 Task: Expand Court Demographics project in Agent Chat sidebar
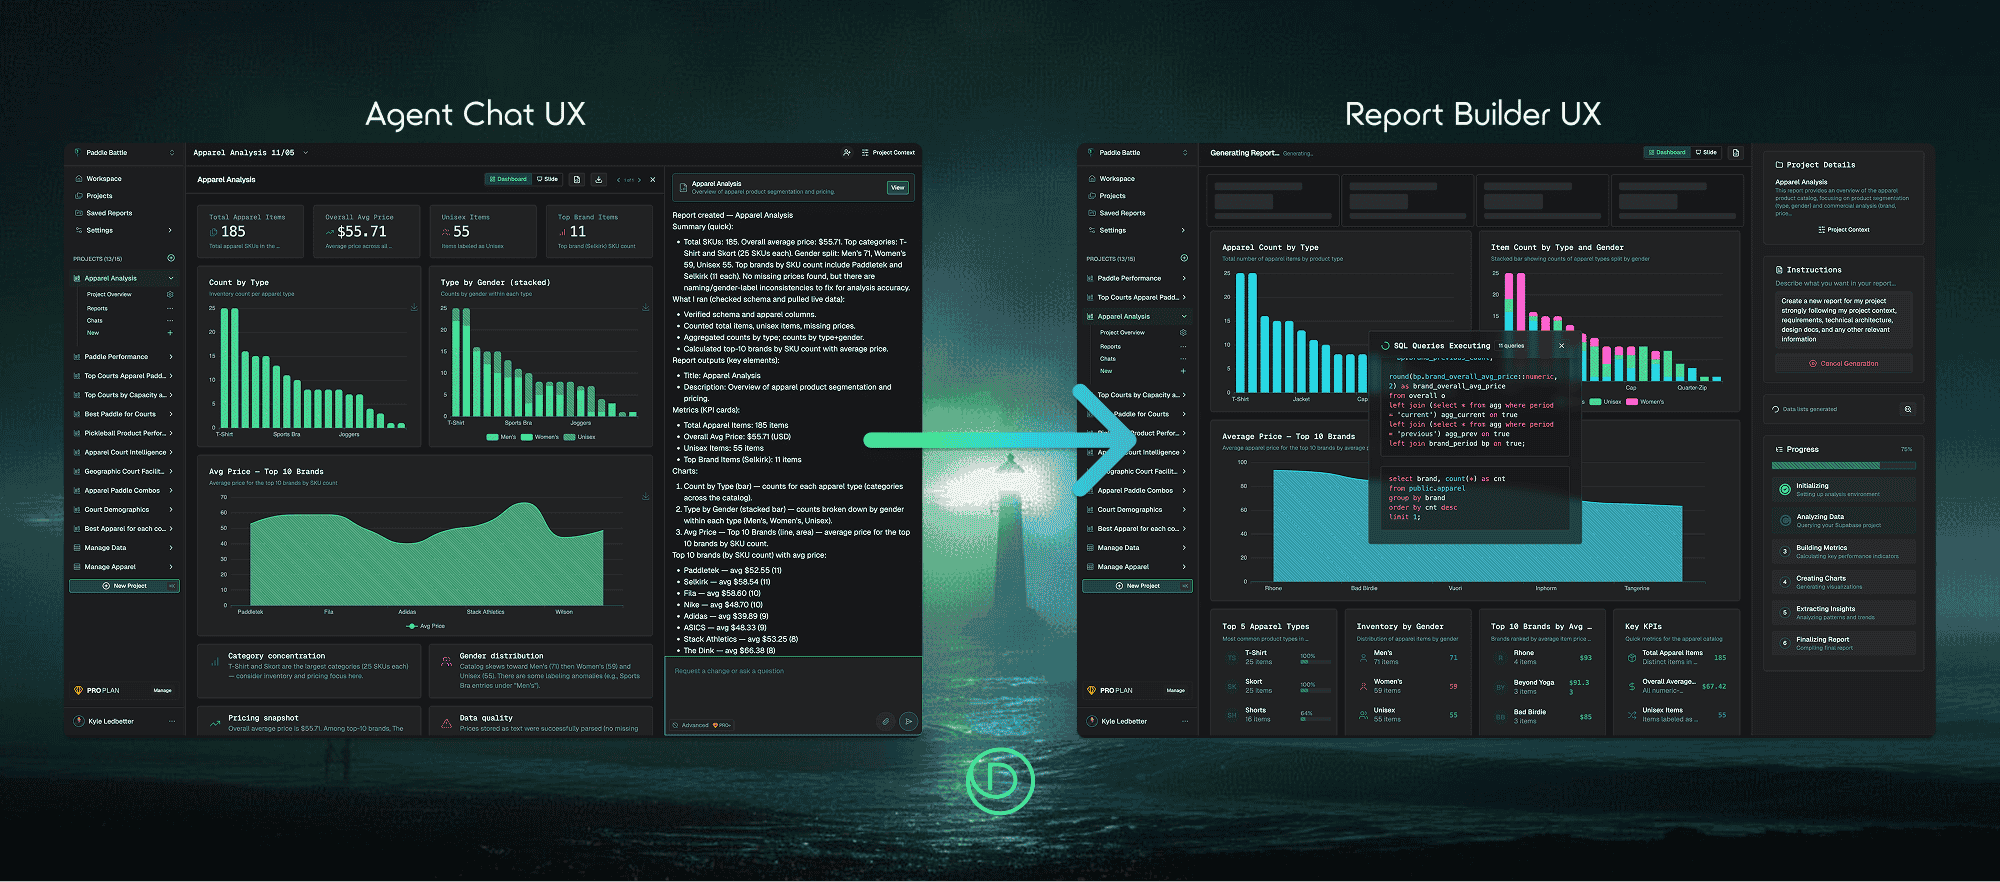171,510
